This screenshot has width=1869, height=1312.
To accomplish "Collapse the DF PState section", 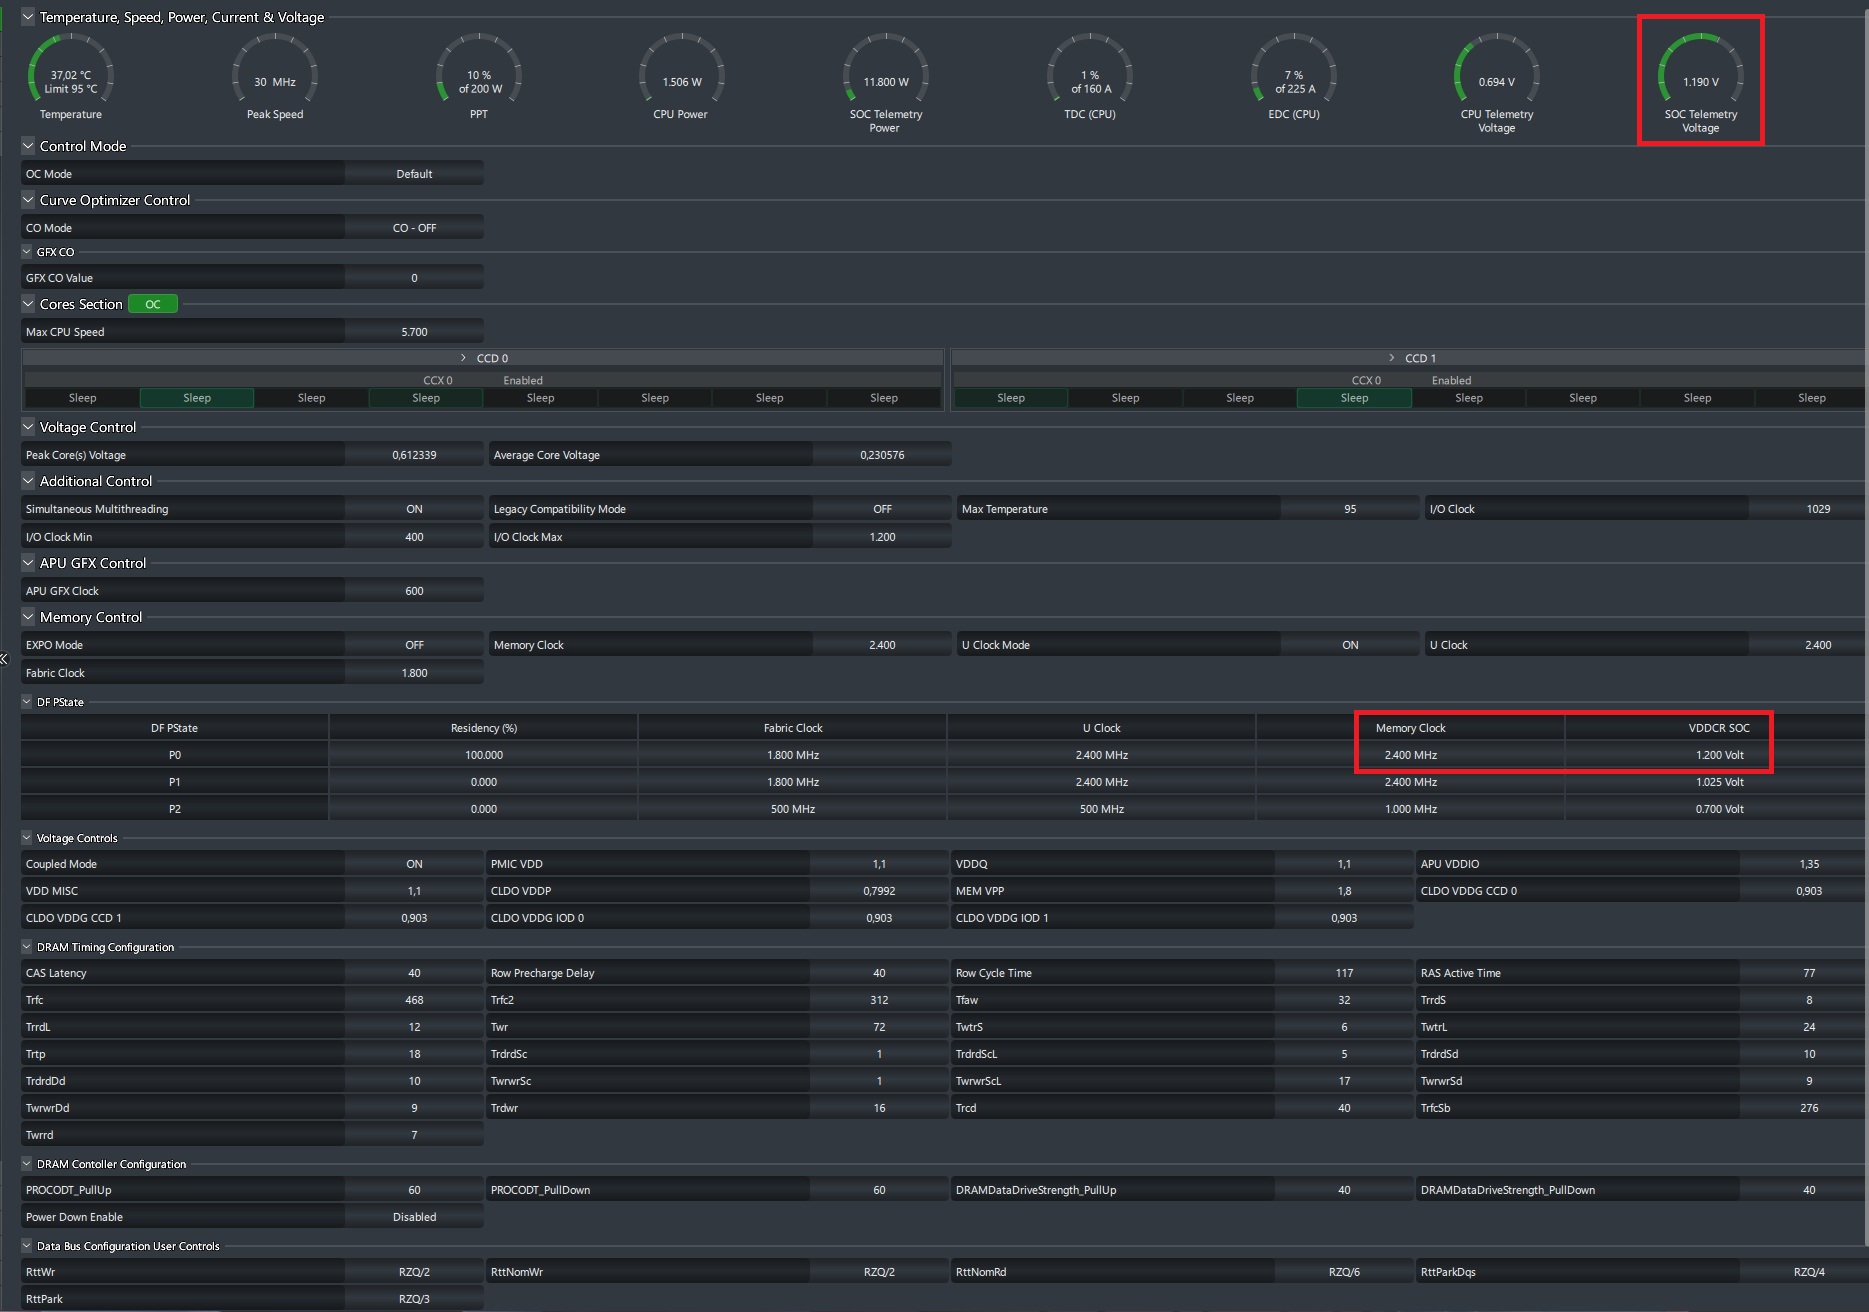I will [x=27, y=702].
